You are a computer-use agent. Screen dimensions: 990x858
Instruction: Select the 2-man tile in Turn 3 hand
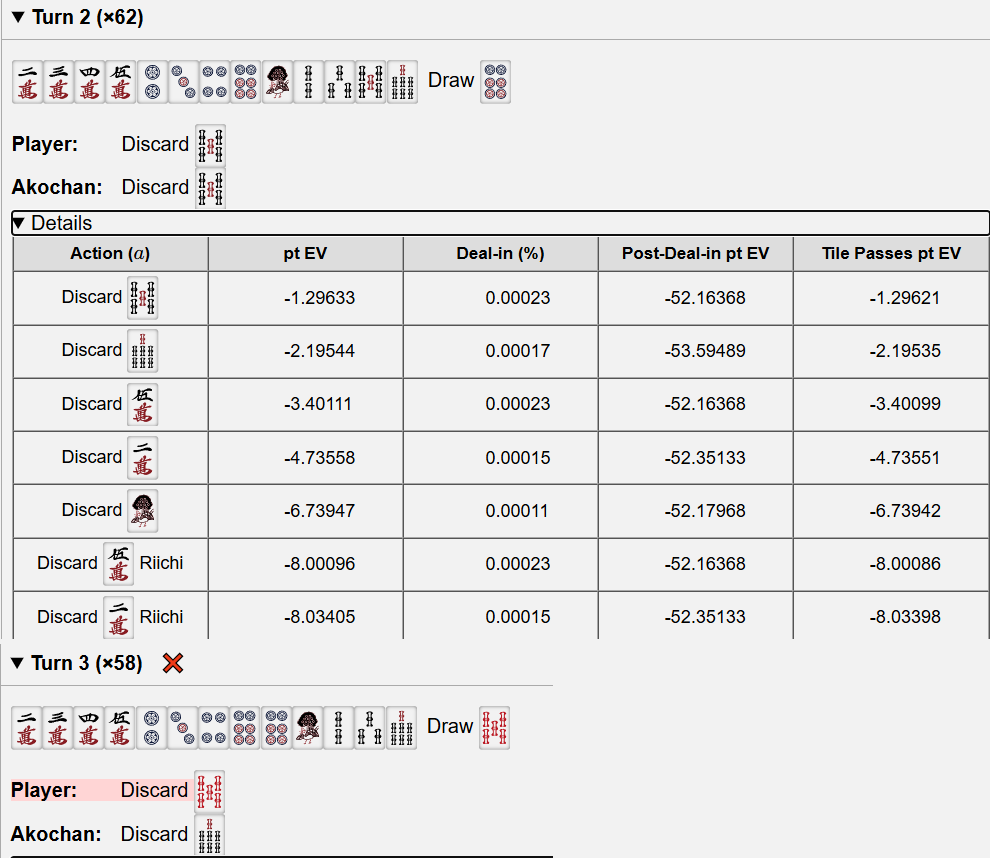27,728
